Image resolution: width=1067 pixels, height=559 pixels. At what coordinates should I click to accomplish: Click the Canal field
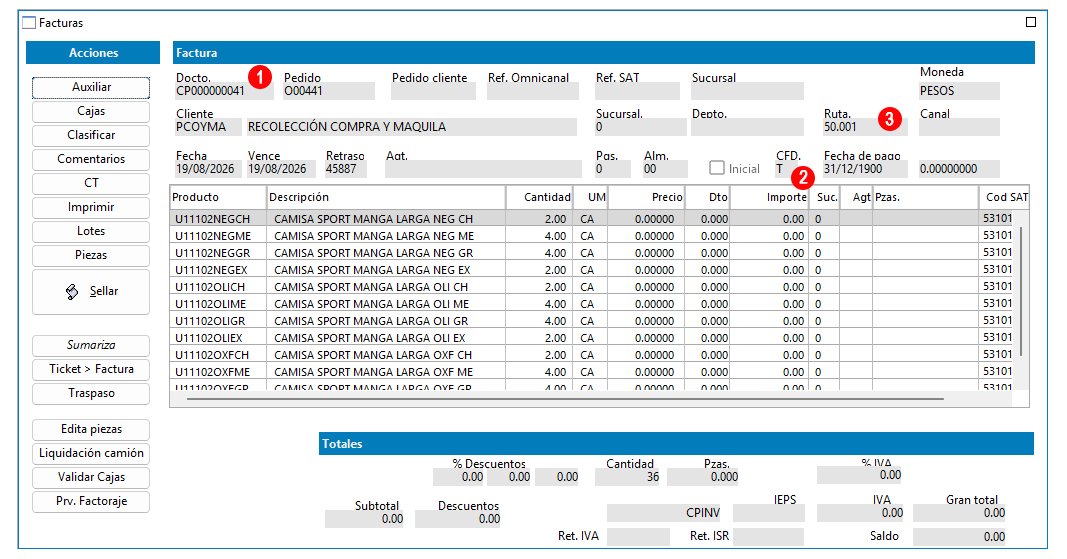tap(959, 127)
